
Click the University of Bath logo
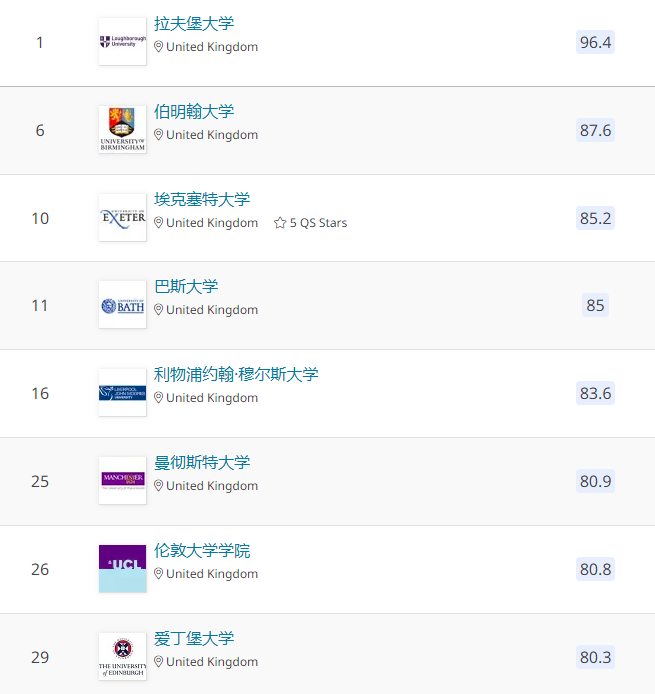122,306
